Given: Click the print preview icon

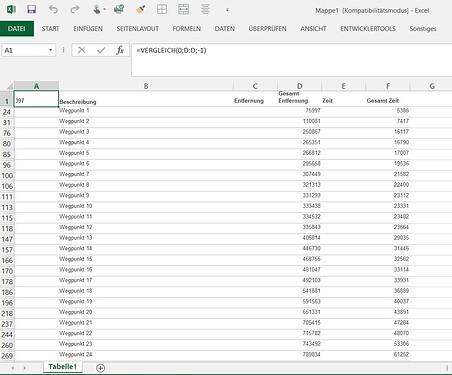Looking at the screenshot, I should (119, 9).
